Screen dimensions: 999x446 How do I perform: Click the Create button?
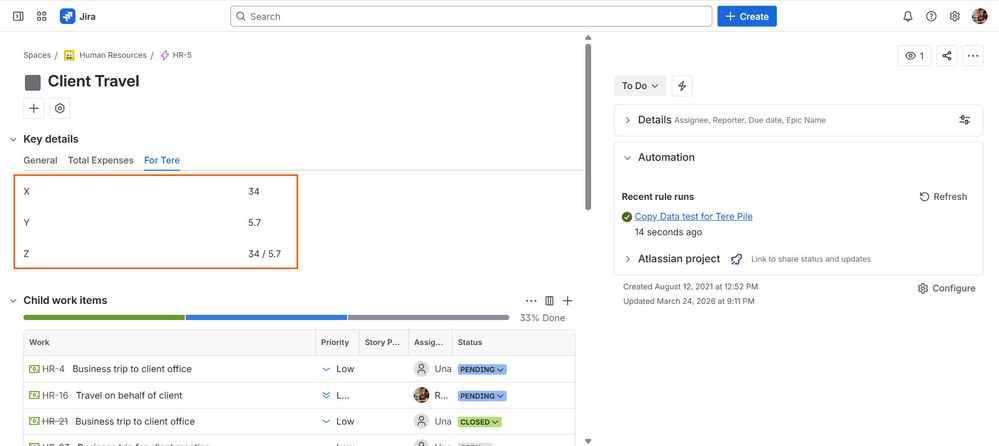click(747, 17)
